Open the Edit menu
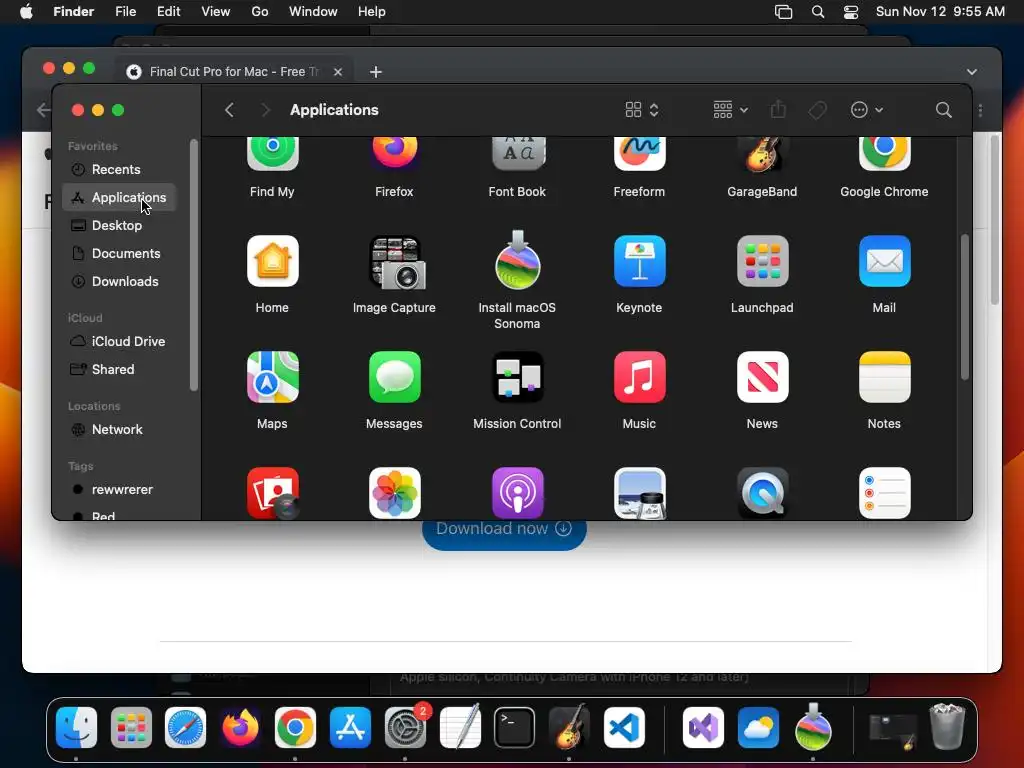 pyautogui.click(x=168, y=12)
